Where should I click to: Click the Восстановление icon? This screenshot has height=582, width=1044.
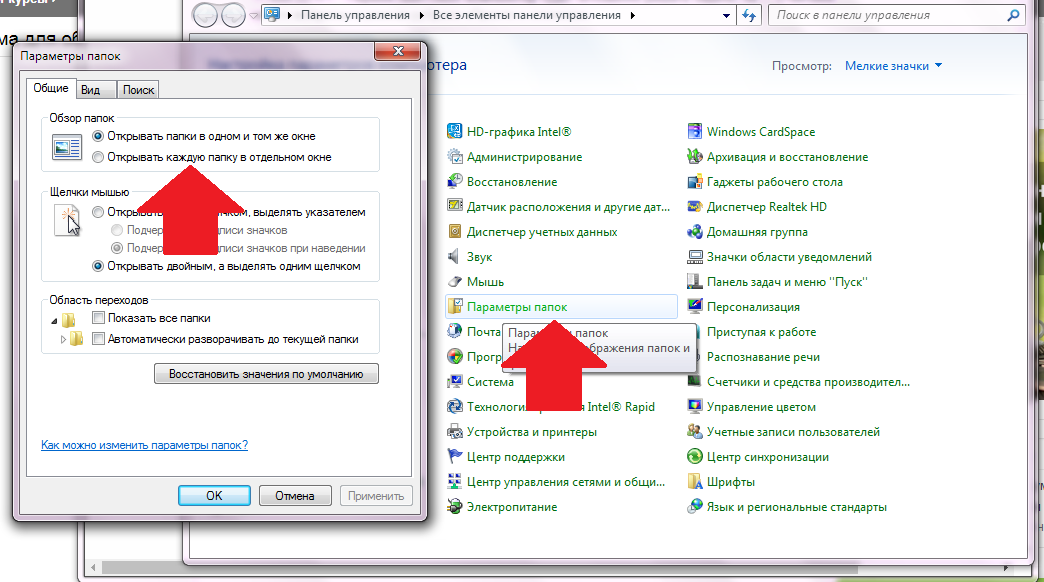(x=455, y=181)
